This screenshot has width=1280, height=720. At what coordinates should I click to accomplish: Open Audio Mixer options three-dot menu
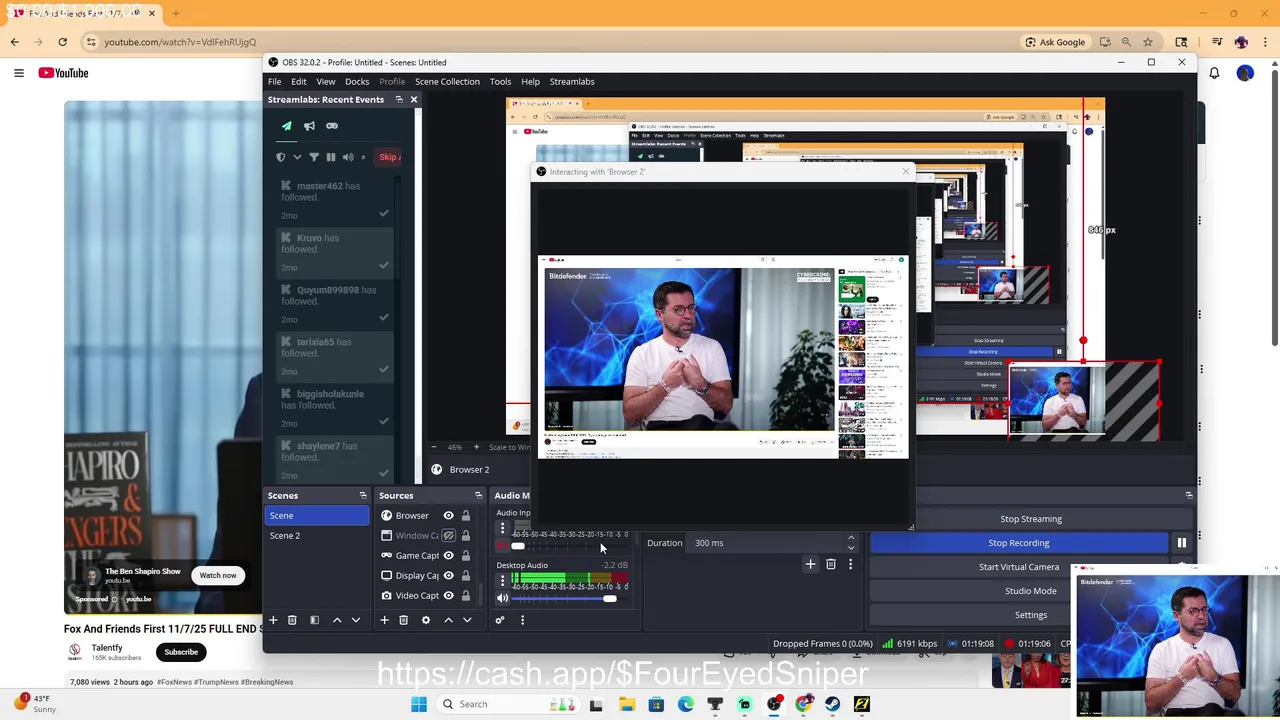point(522,620)
